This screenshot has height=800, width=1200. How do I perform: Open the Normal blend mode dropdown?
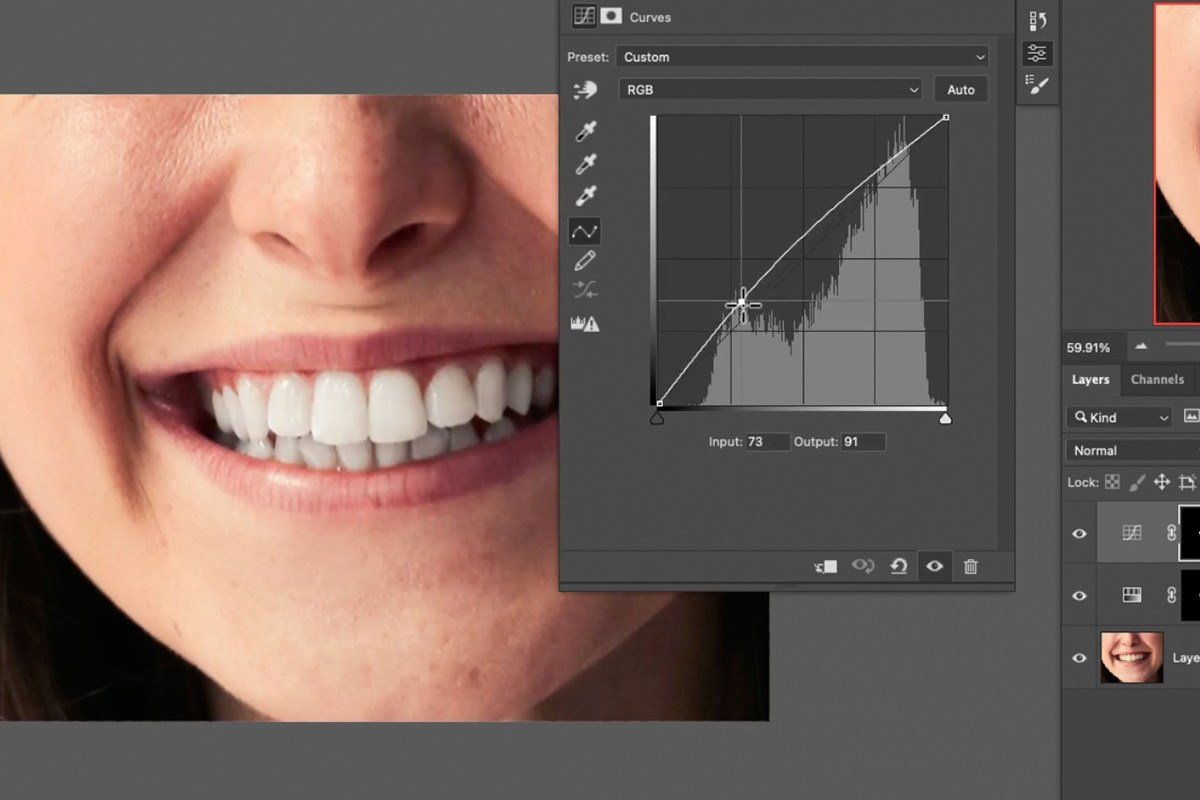click(1133, 450)
